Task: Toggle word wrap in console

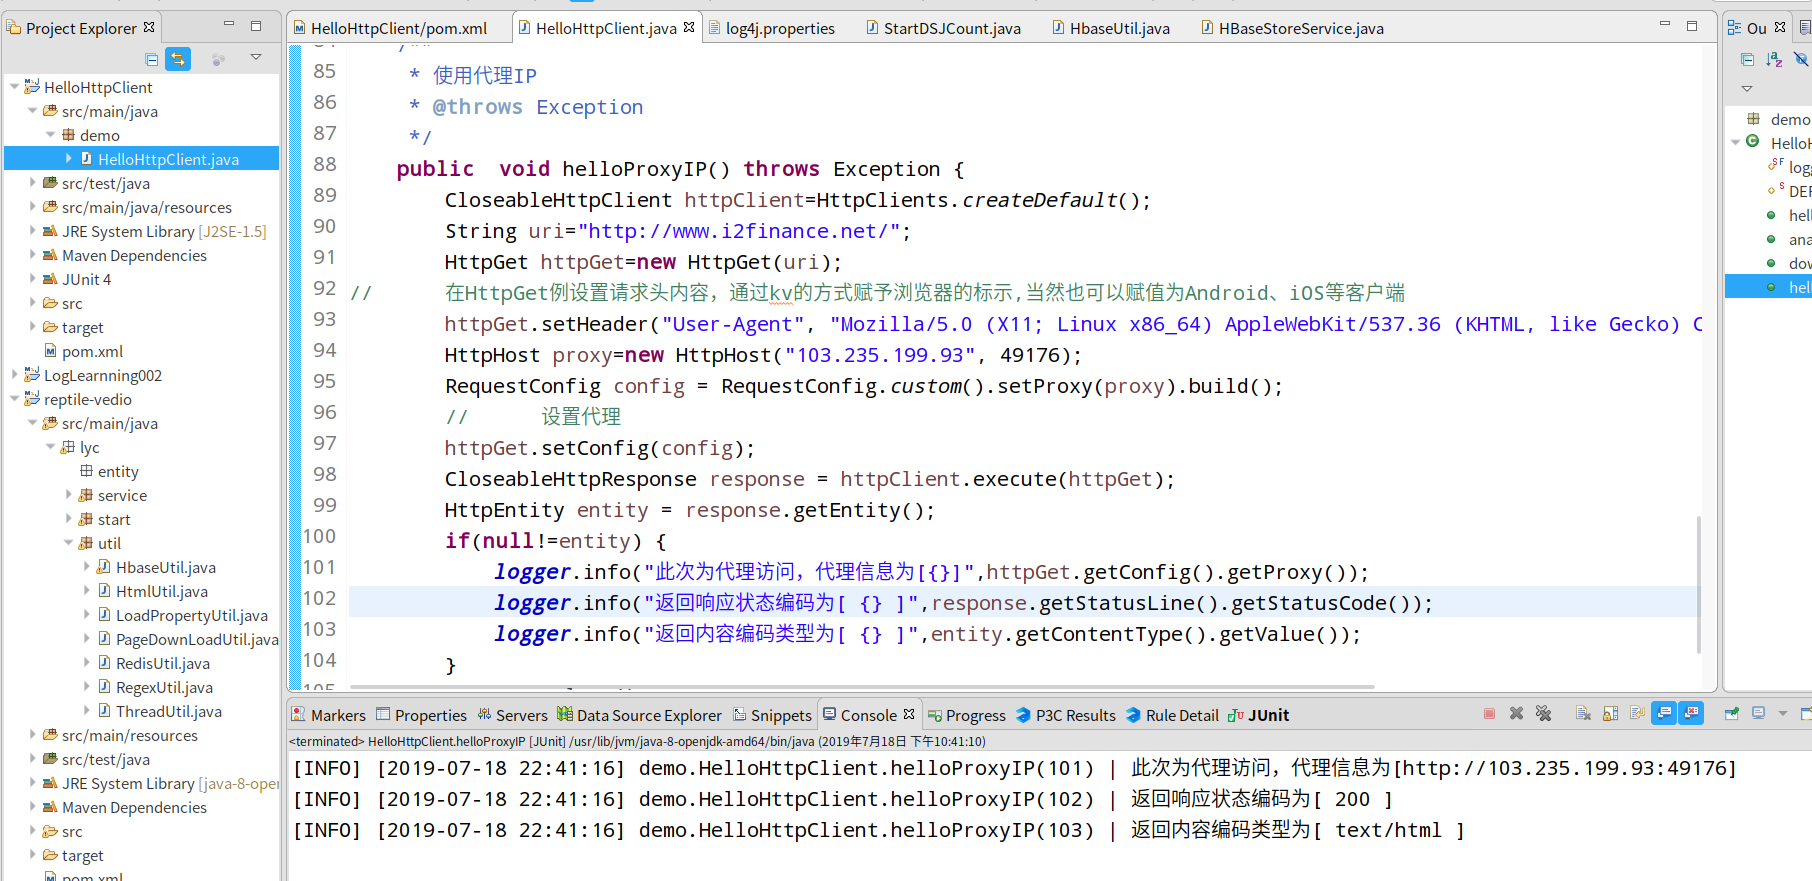Action: pyautogui.click(x=1637, y=714)
